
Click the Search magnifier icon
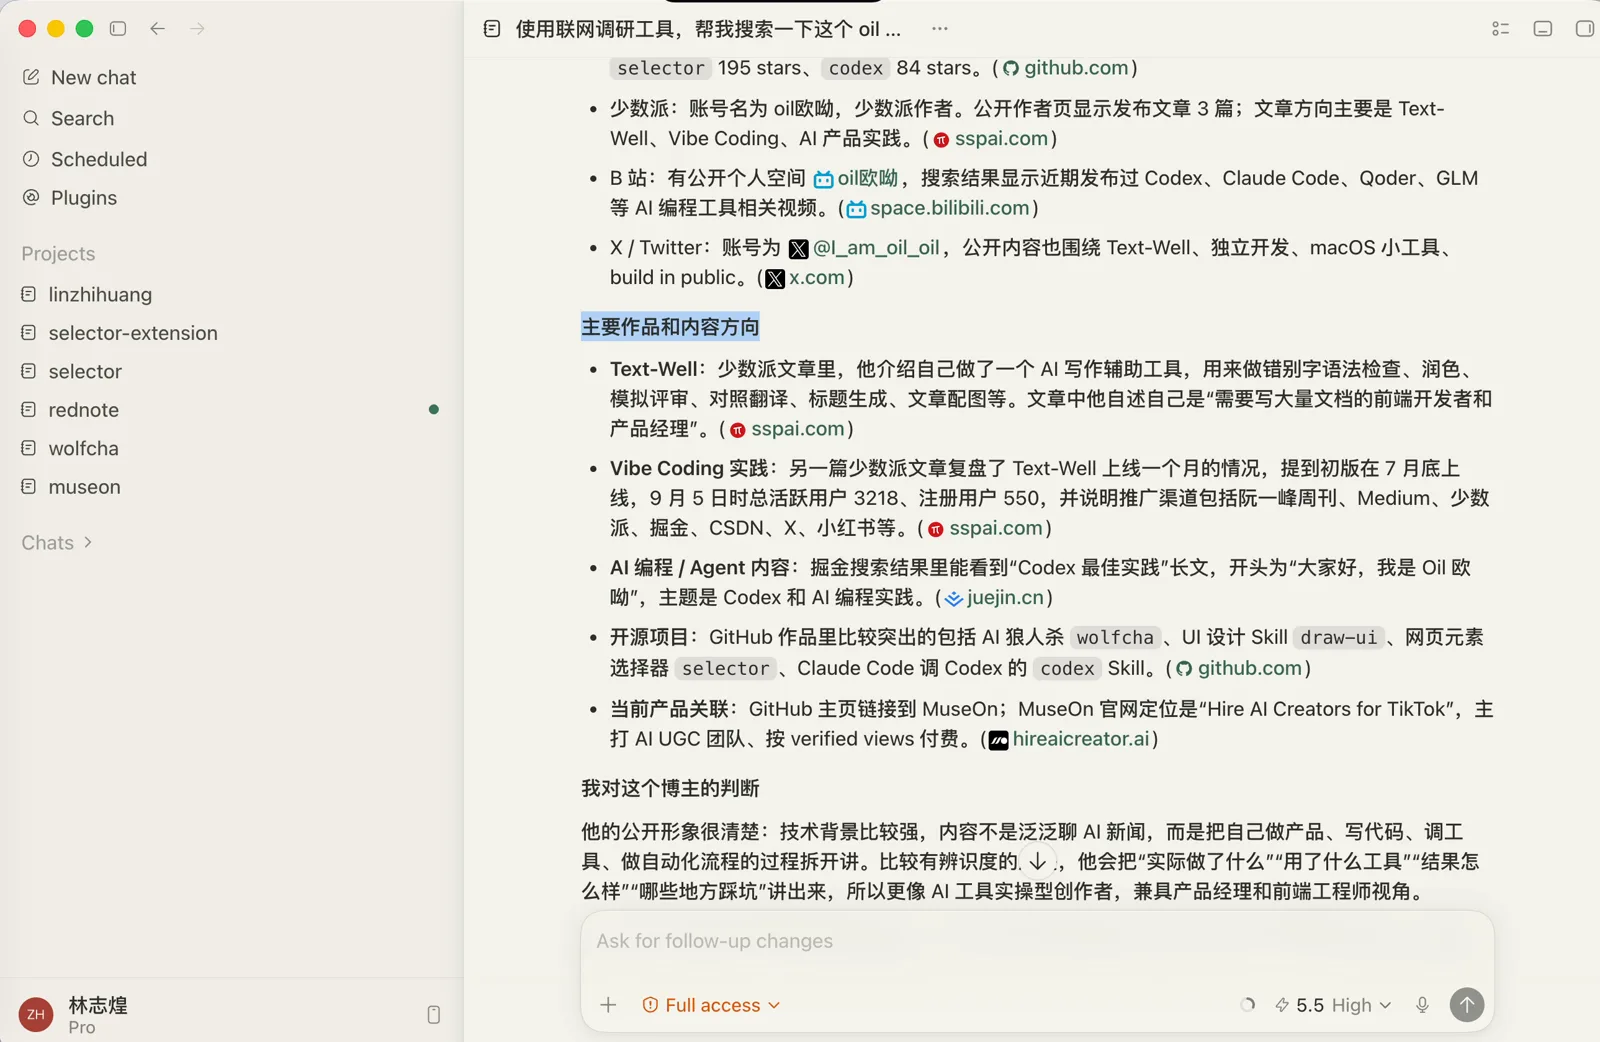[31, 118]
